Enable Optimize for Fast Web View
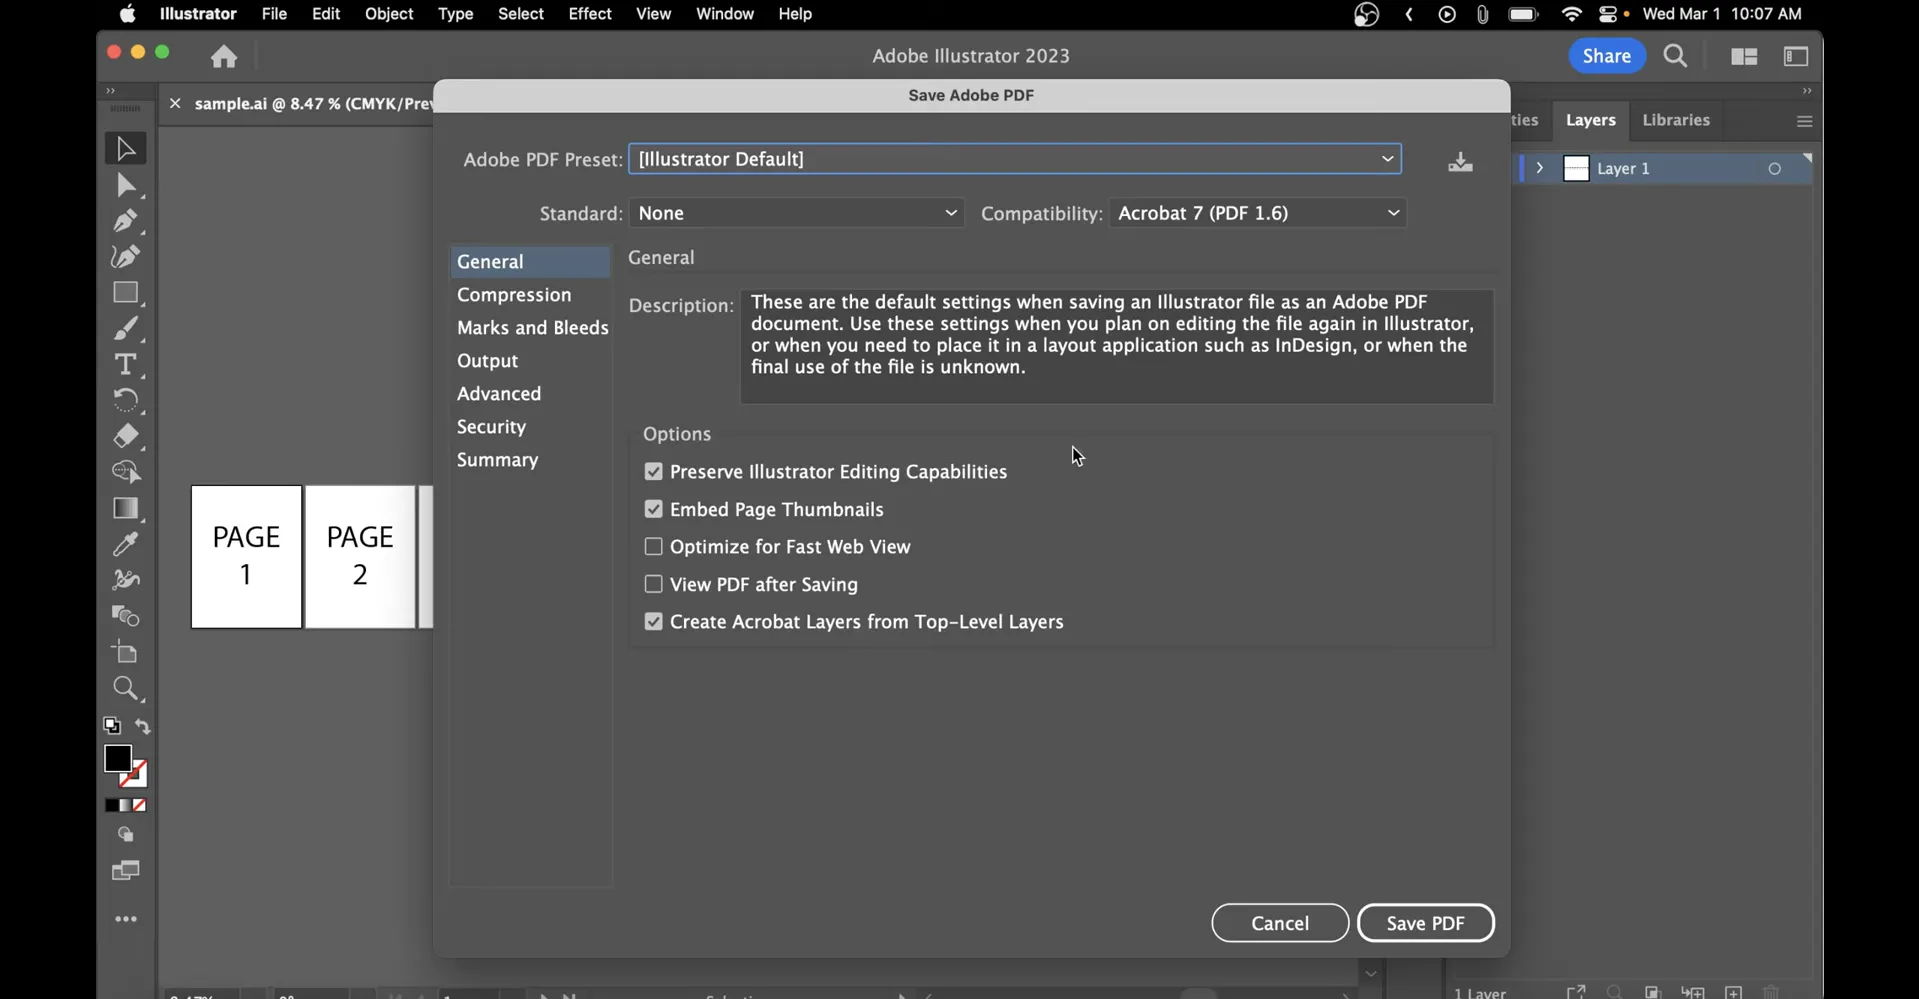This screenshot has height=999, width=1919. 654,546
